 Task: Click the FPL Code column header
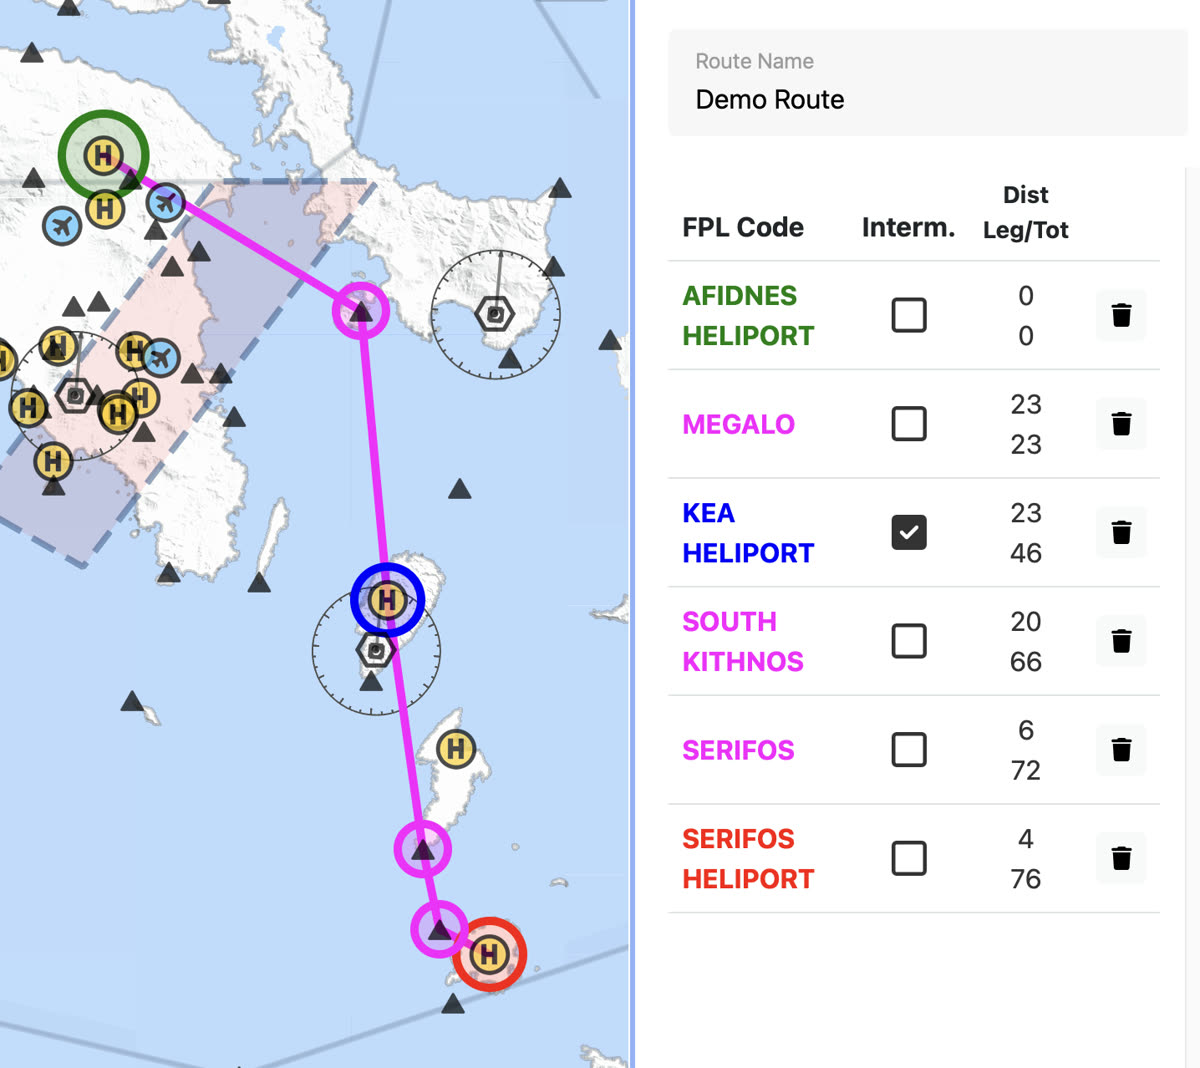(x=743, y=227)
